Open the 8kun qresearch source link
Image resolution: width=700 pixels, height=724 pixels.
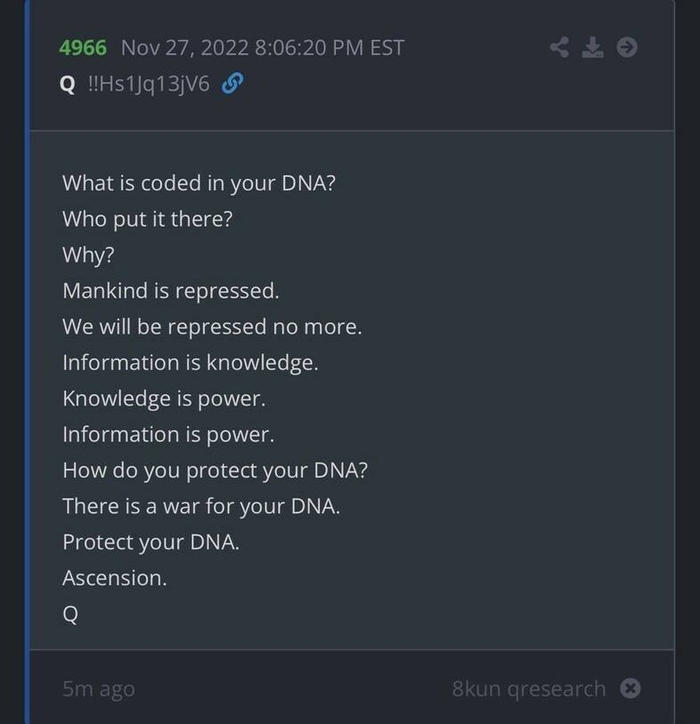tap(528, 688)
